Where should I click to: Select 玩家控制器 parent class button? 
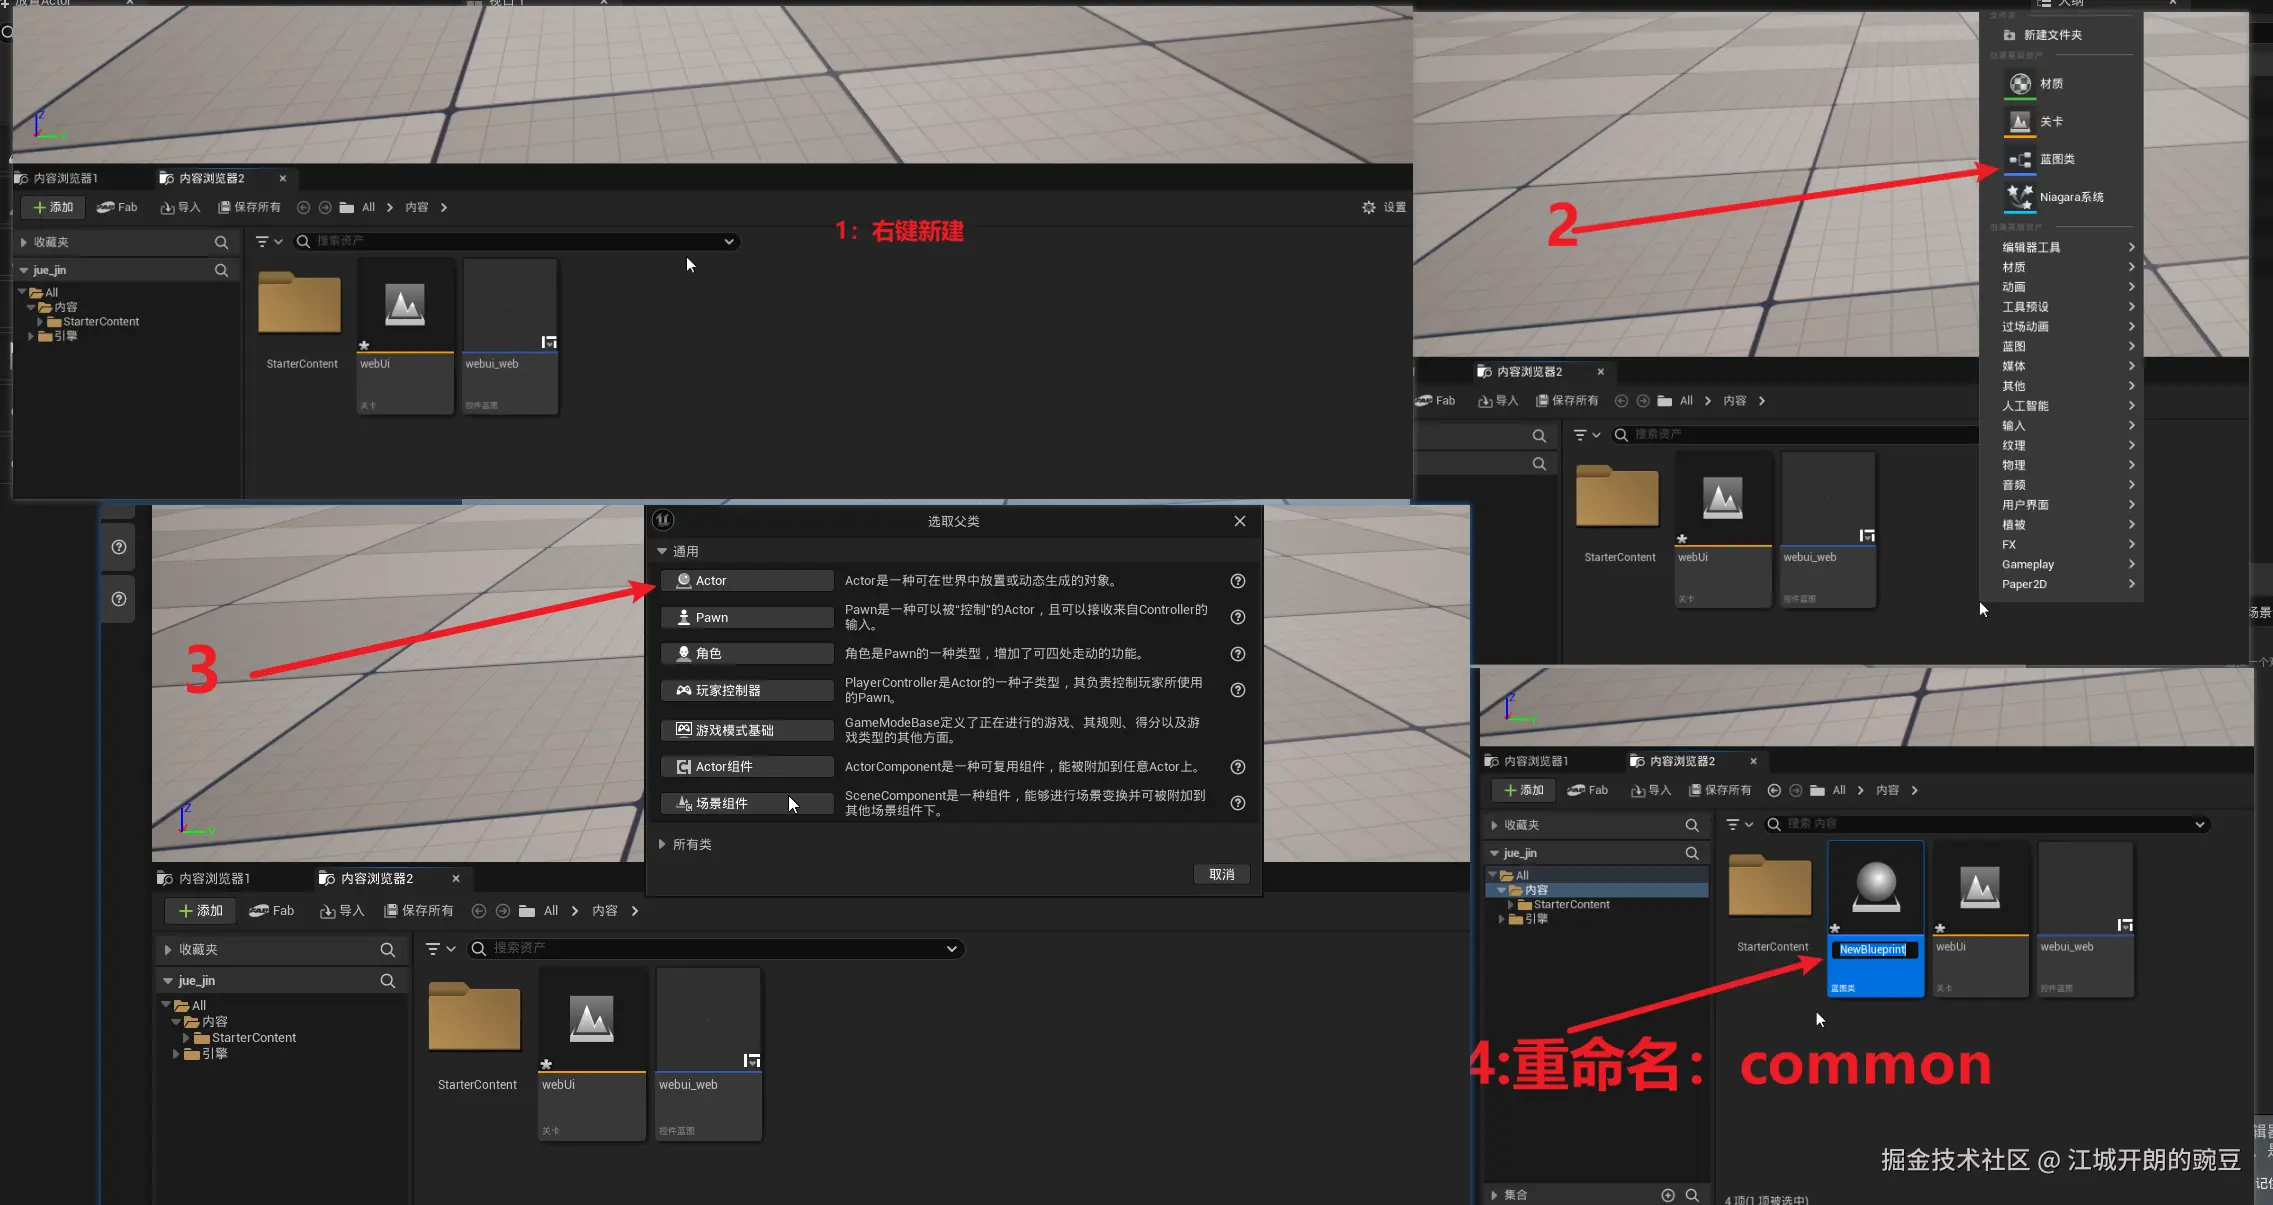point(746,691)
